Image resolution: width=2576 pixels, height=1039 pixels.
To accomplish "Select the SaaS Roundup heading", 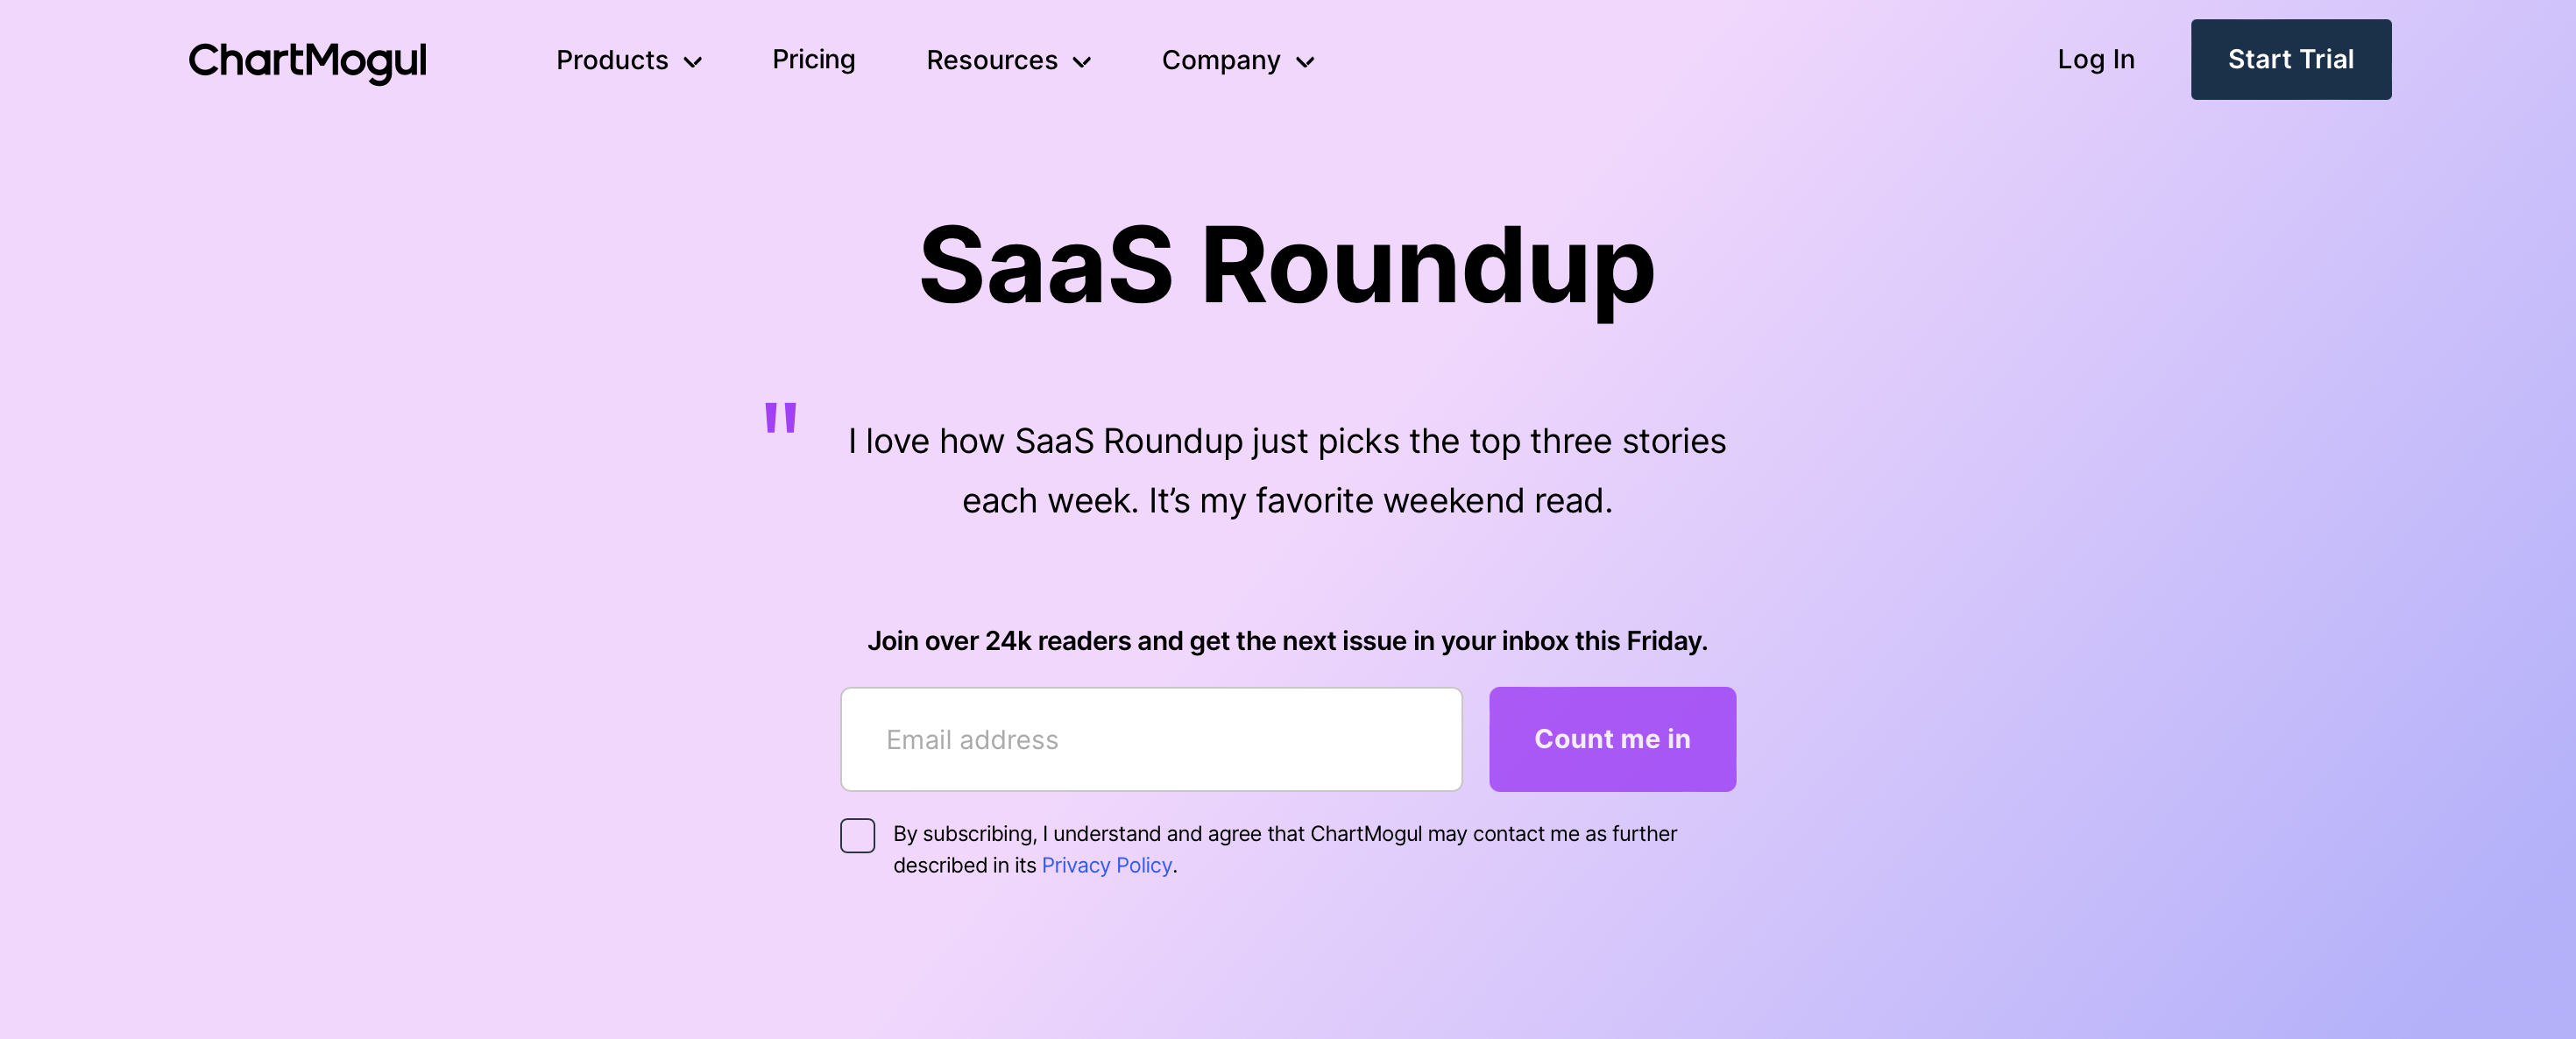I will tap(1287, 267).
